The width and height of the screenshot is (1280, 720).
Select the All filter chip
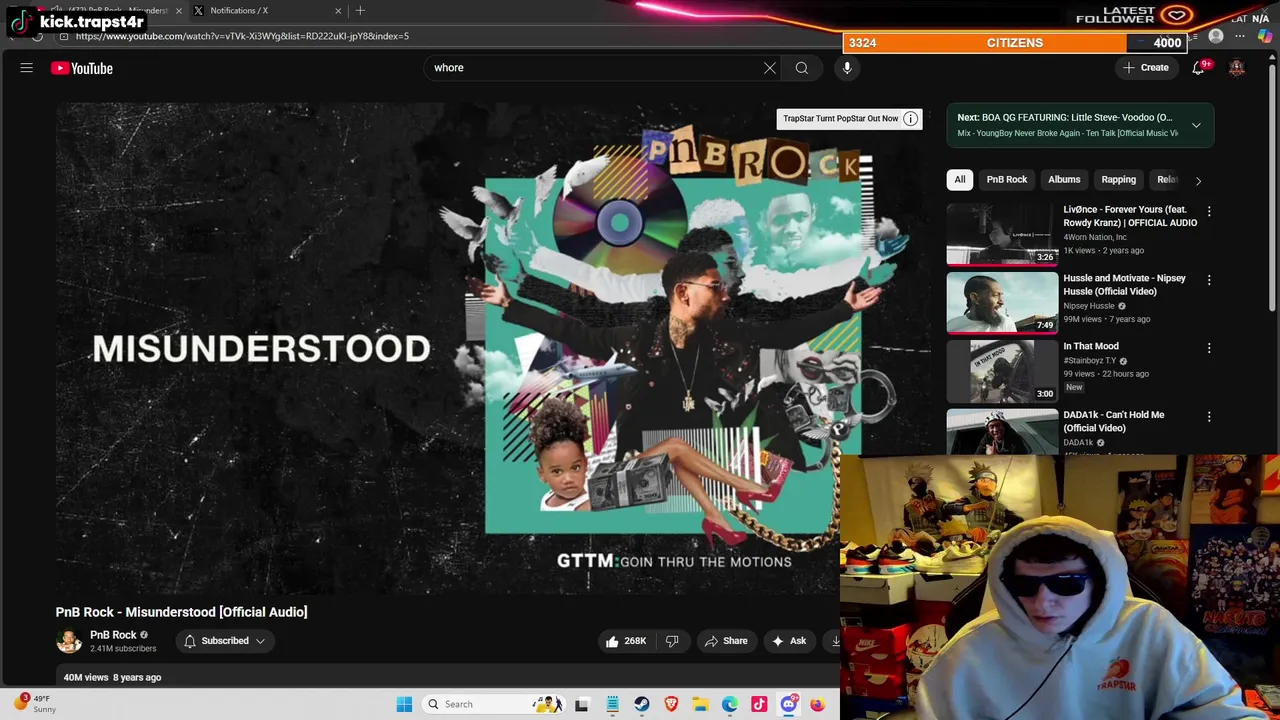click(960, 180)
